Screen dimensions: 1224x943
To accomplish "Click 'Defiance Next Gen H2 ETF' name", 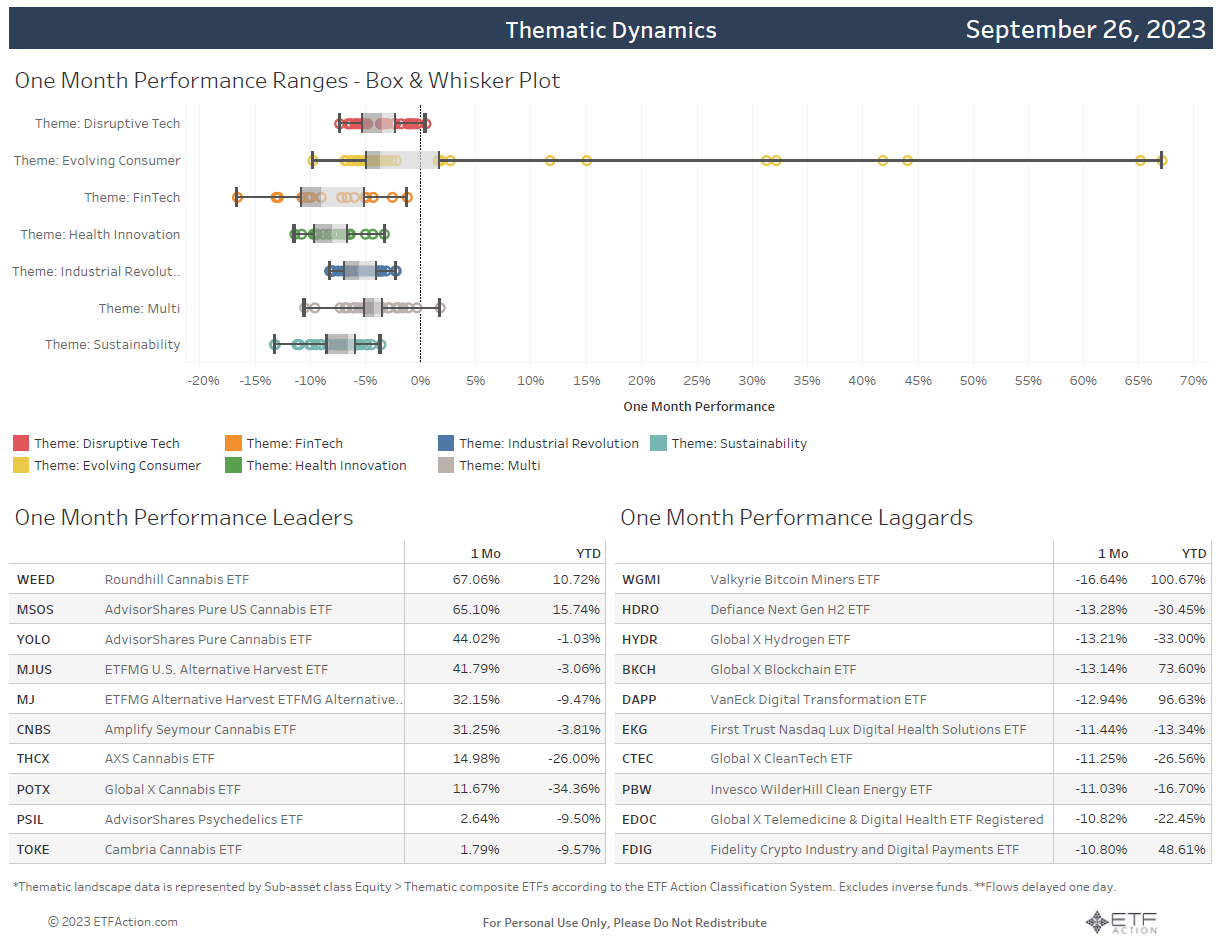I will point(790,610).
